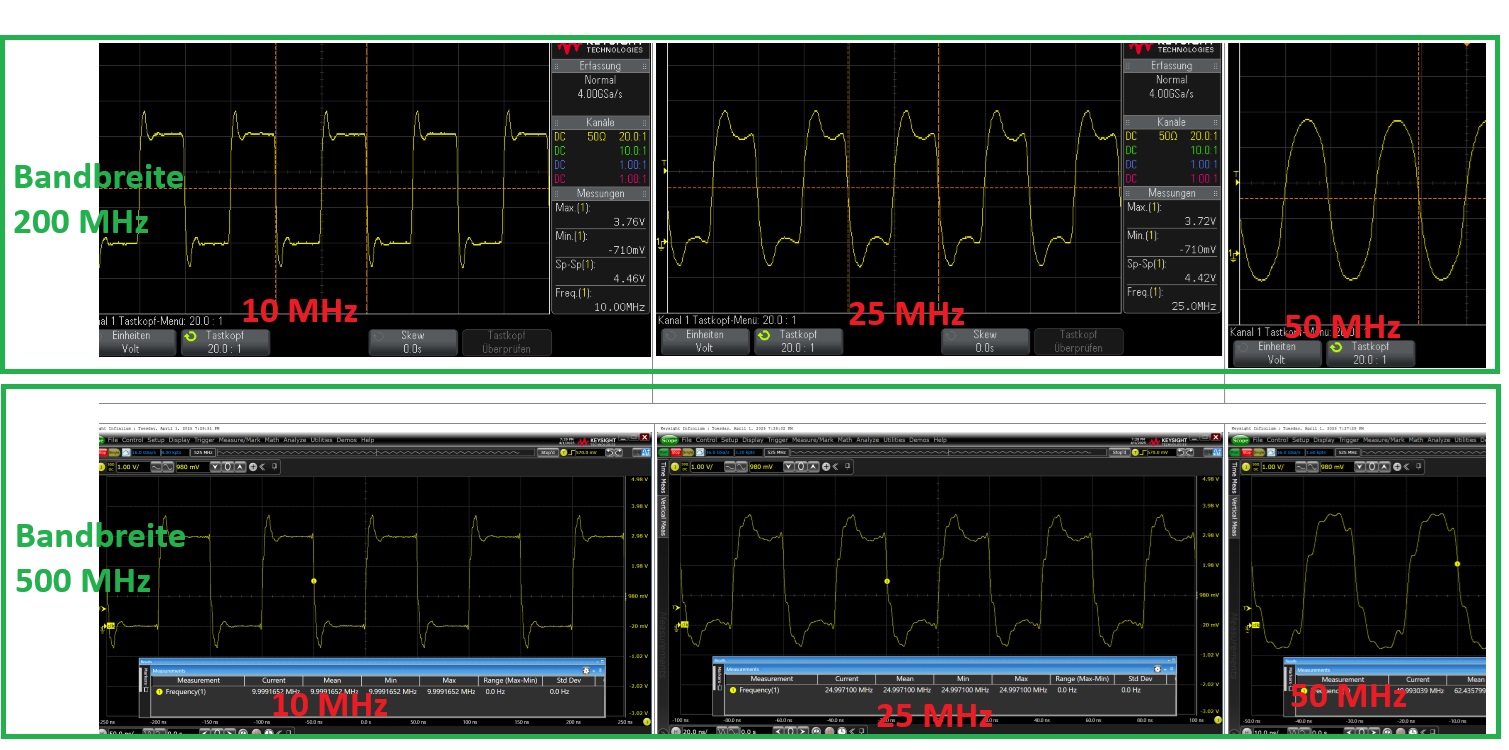Click zero offset button in 10 MHz window
The height and width of the screenshot is (750, 1509).
click(227, 467)
